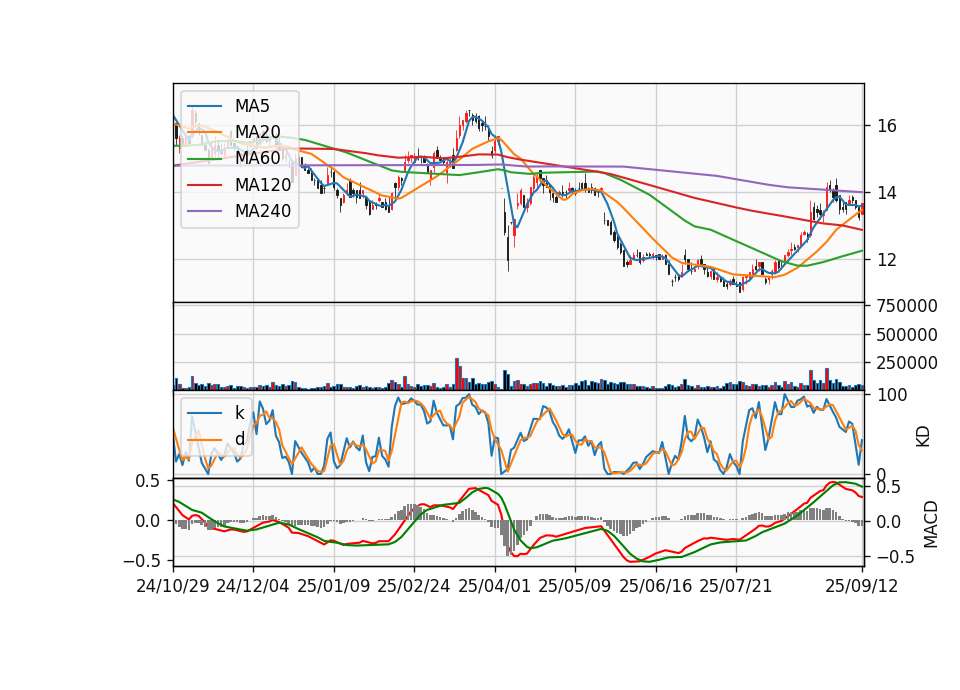Click the volume axis value 500000

907,335
